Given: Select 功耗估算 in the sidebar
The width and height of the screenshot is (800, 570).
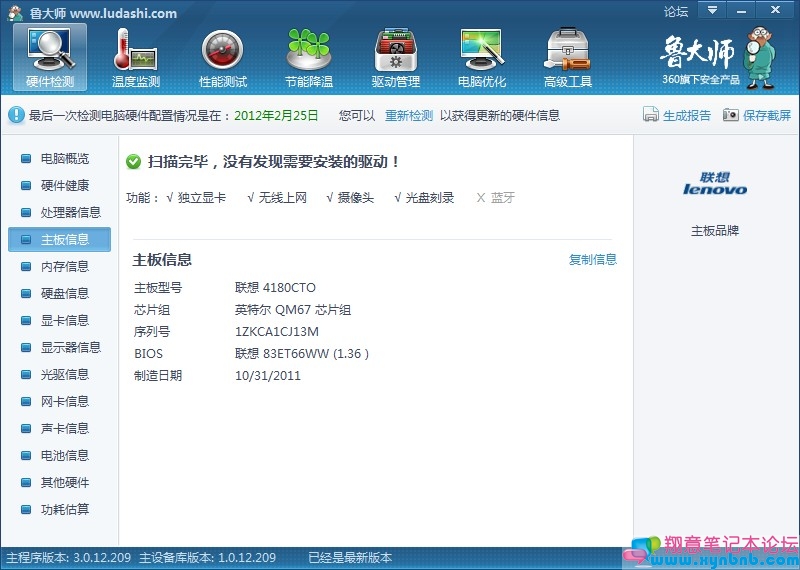Looking at the screenshot, I should (59, 509).
